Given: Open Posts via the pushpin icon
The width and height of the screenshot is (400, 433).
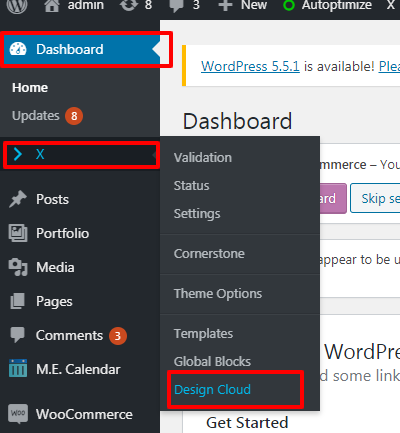Looking at the screenshot, I should [x=18, y=199].
